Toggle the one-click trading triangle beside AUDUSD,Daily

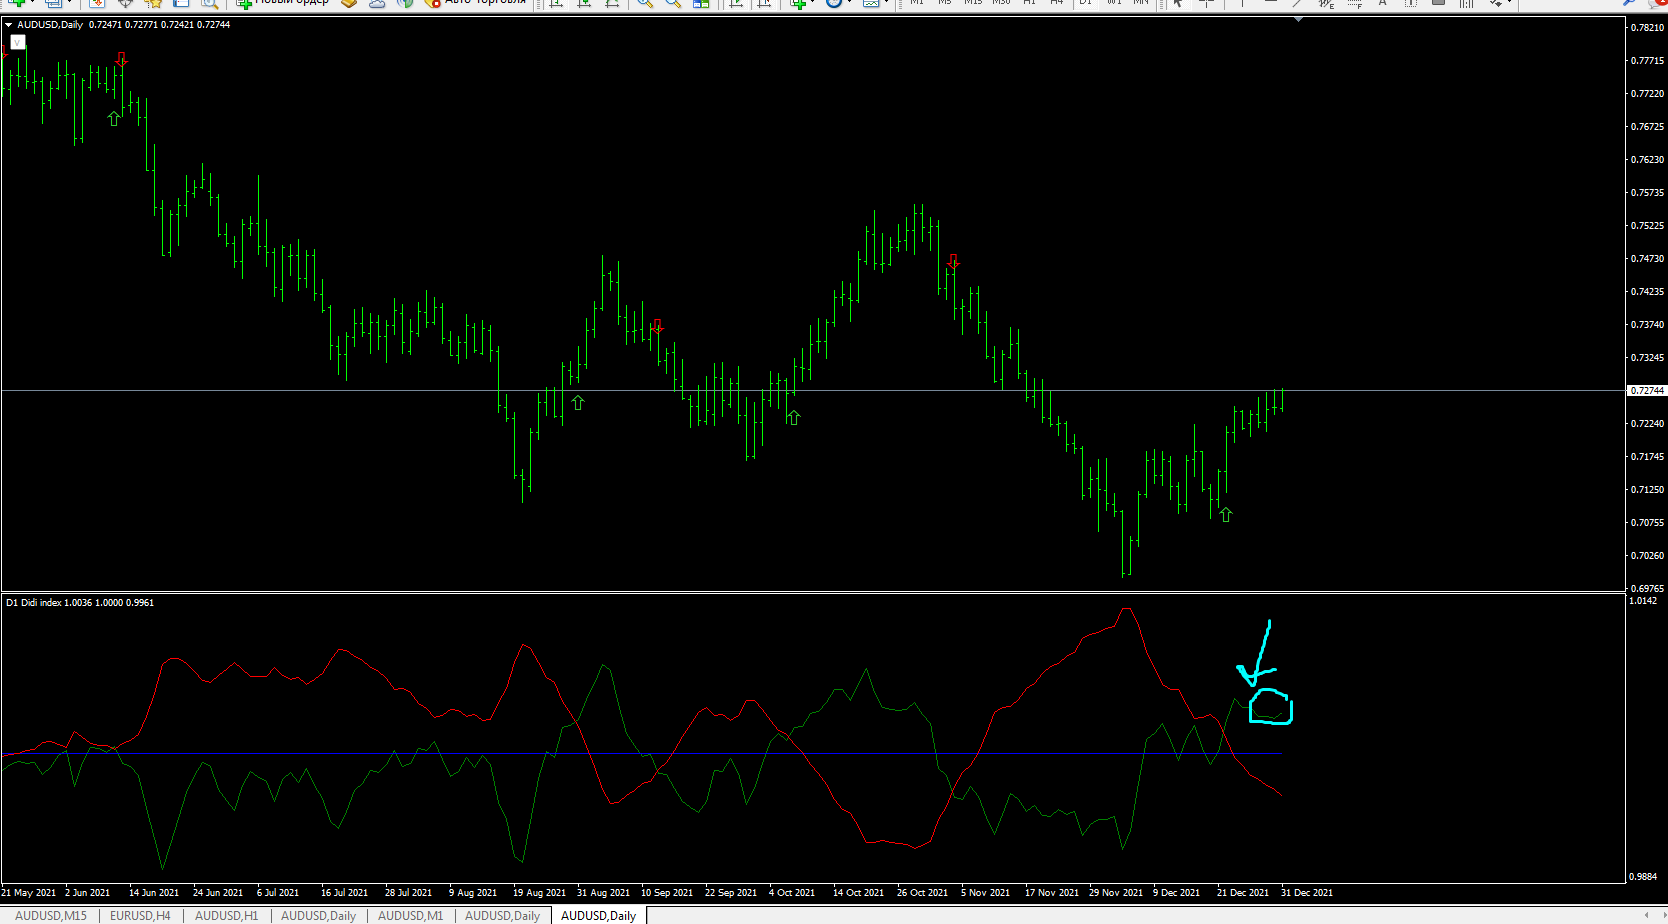point(9,25)
